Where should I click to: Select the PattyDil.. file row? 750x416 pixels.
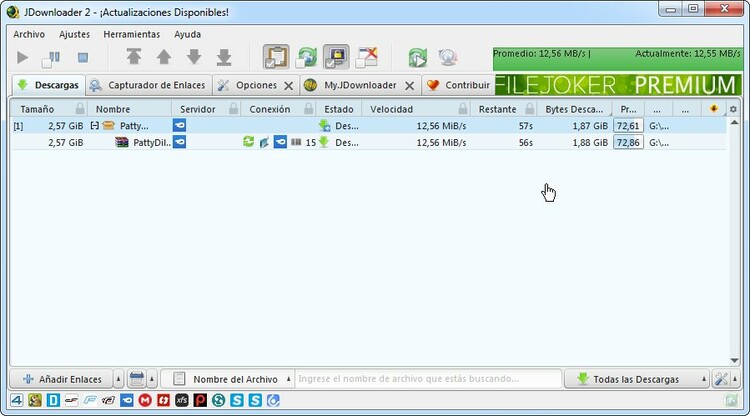tap(368, 142)
